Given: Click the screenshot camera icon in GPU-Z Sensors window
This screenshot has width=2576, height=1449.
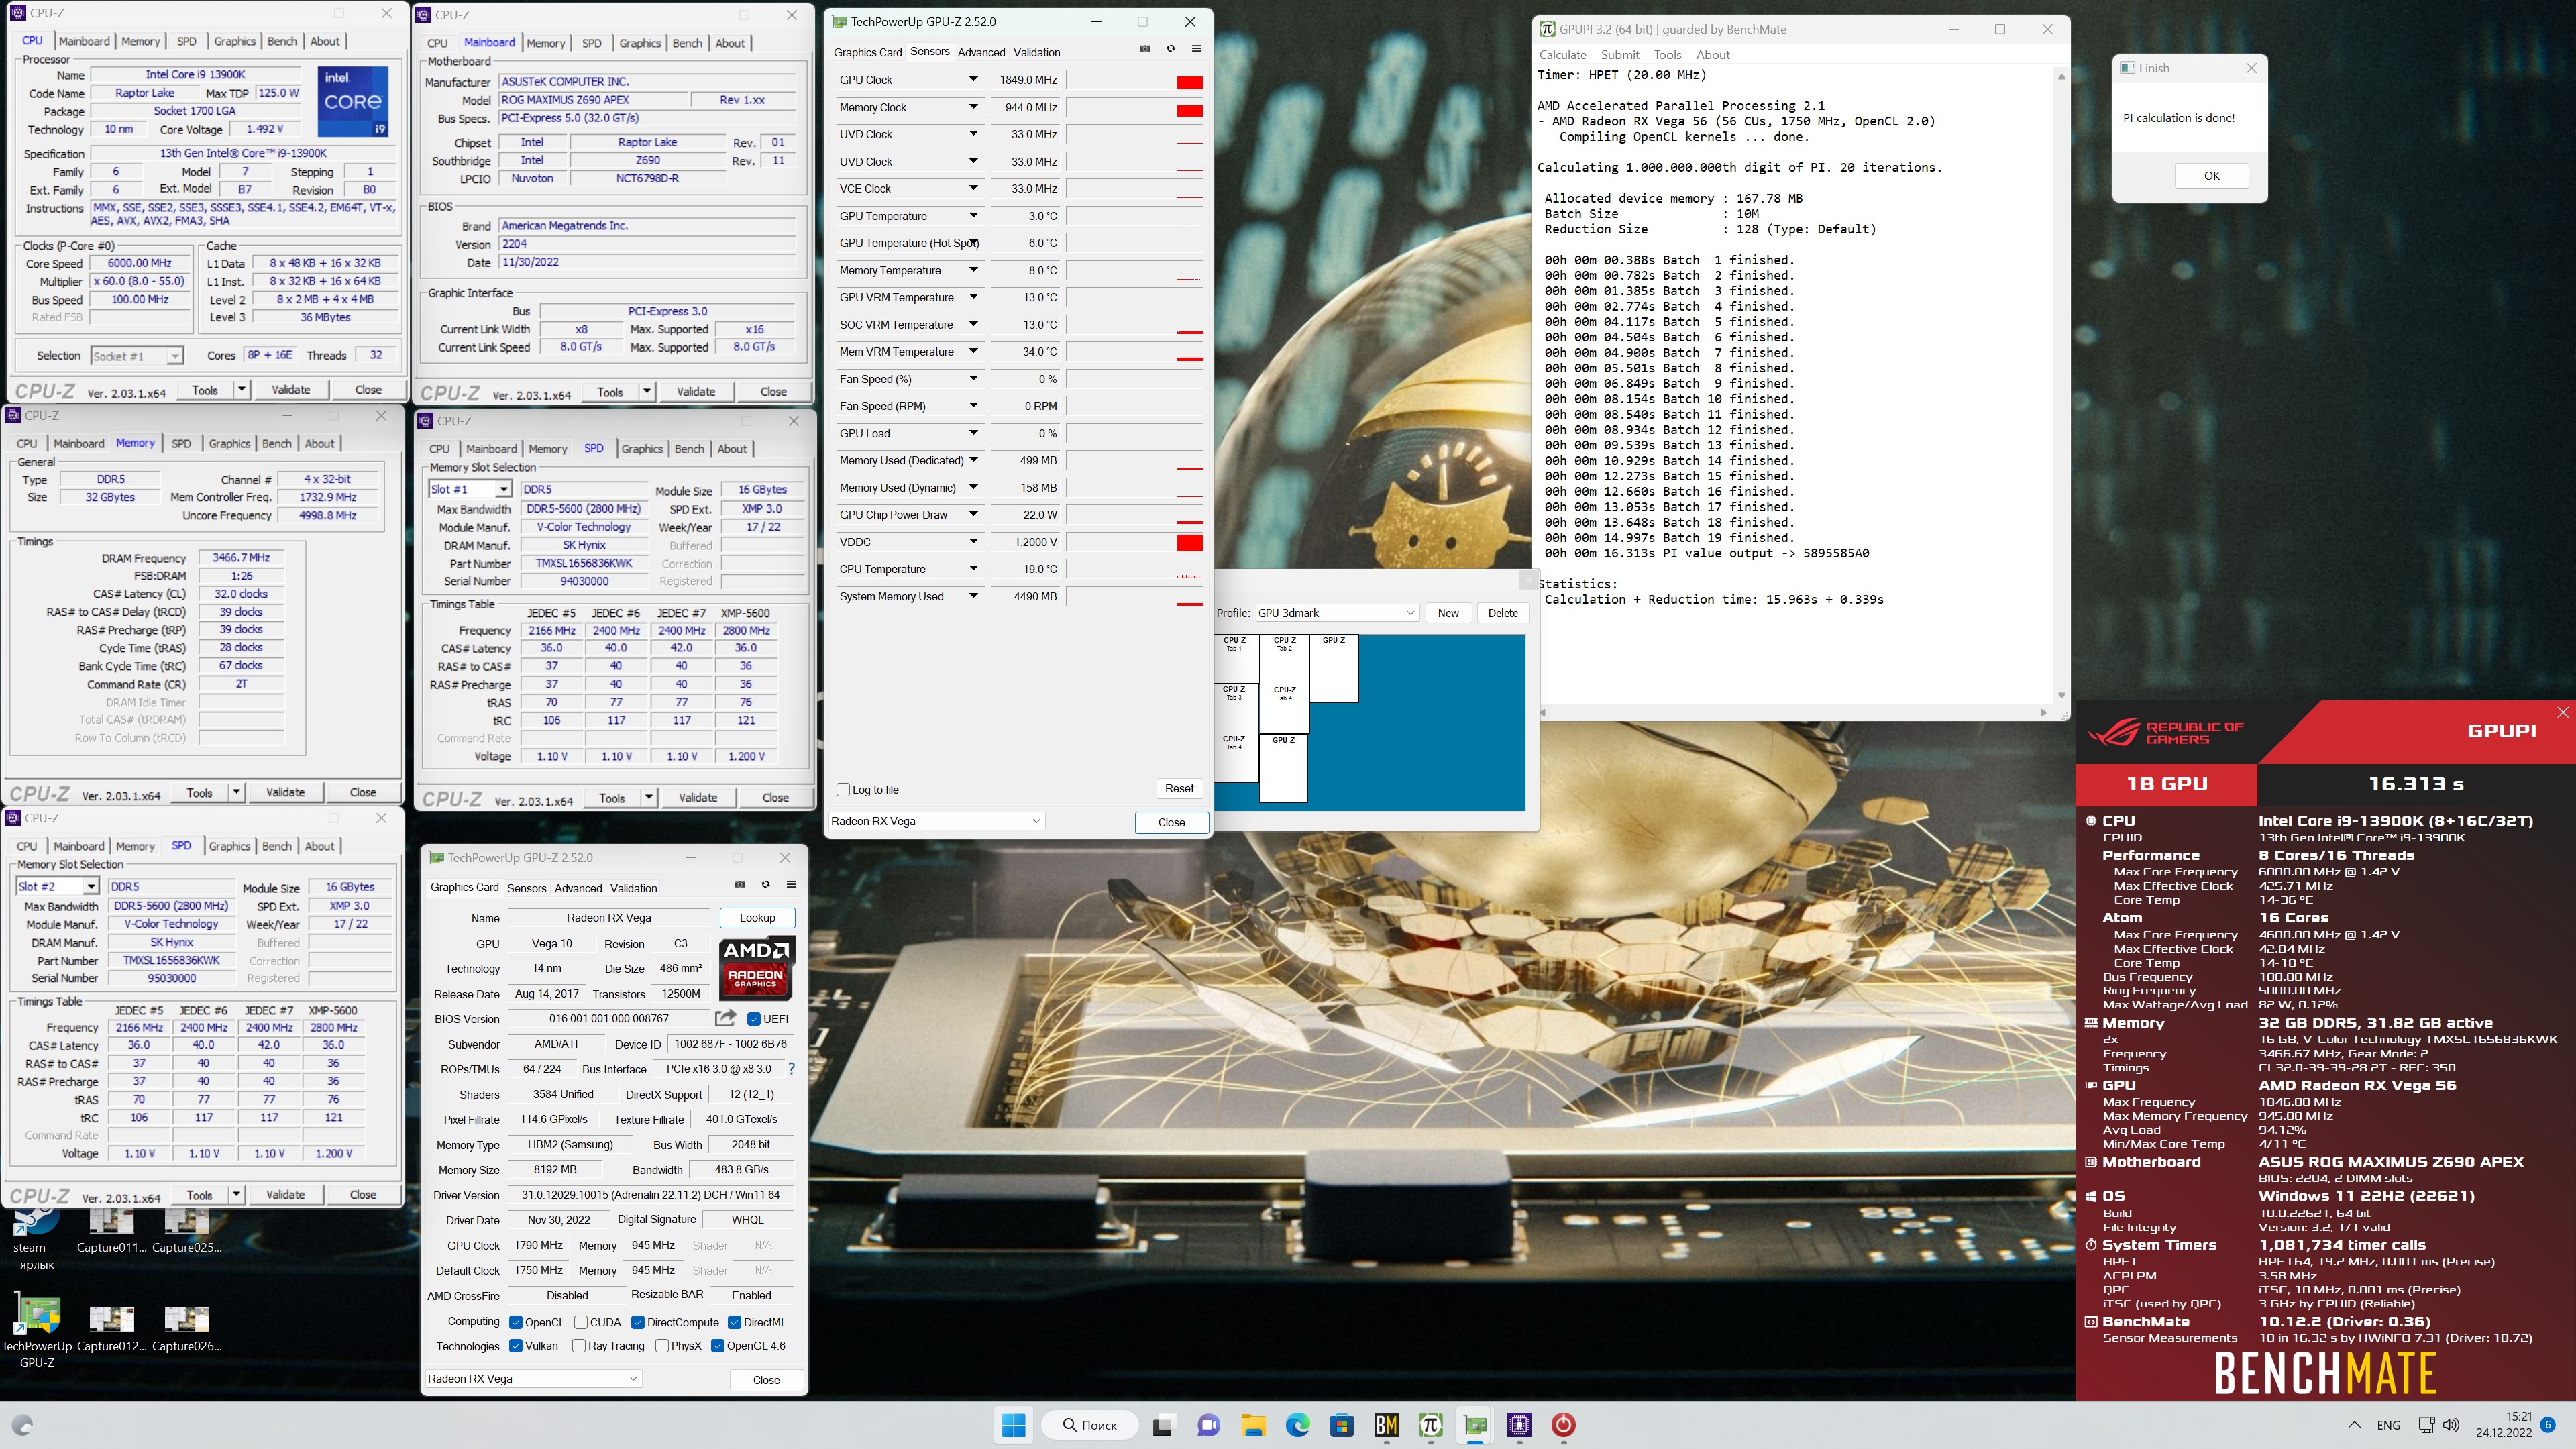Looking at the screenshot, I should [x=1145, y=49].
